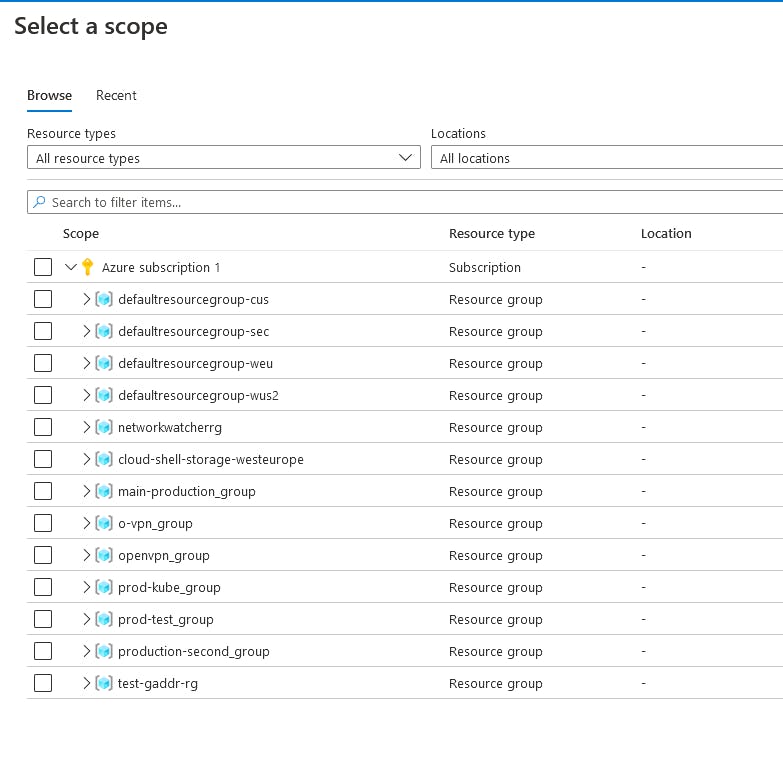Expand the defaultresourcegroup-weu node
Screen dimensions: 783x780
coord(86,363)
